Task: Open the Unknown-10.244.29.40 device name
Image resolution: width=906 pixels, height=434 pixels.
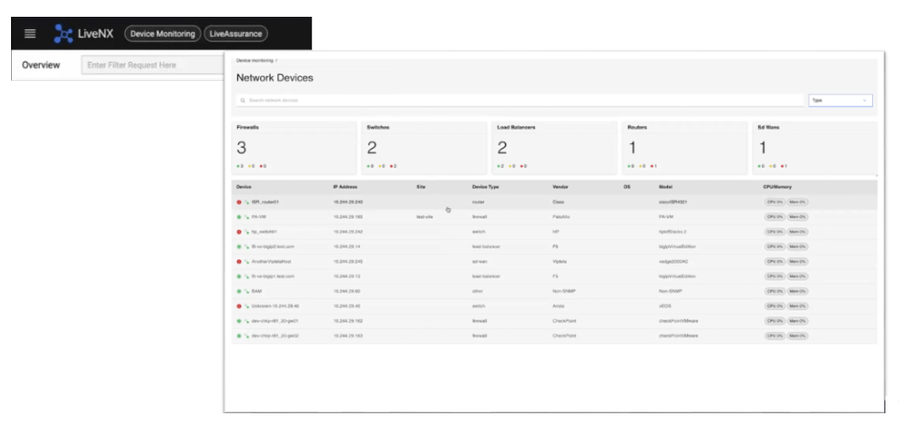Action: tap(276, 306)
